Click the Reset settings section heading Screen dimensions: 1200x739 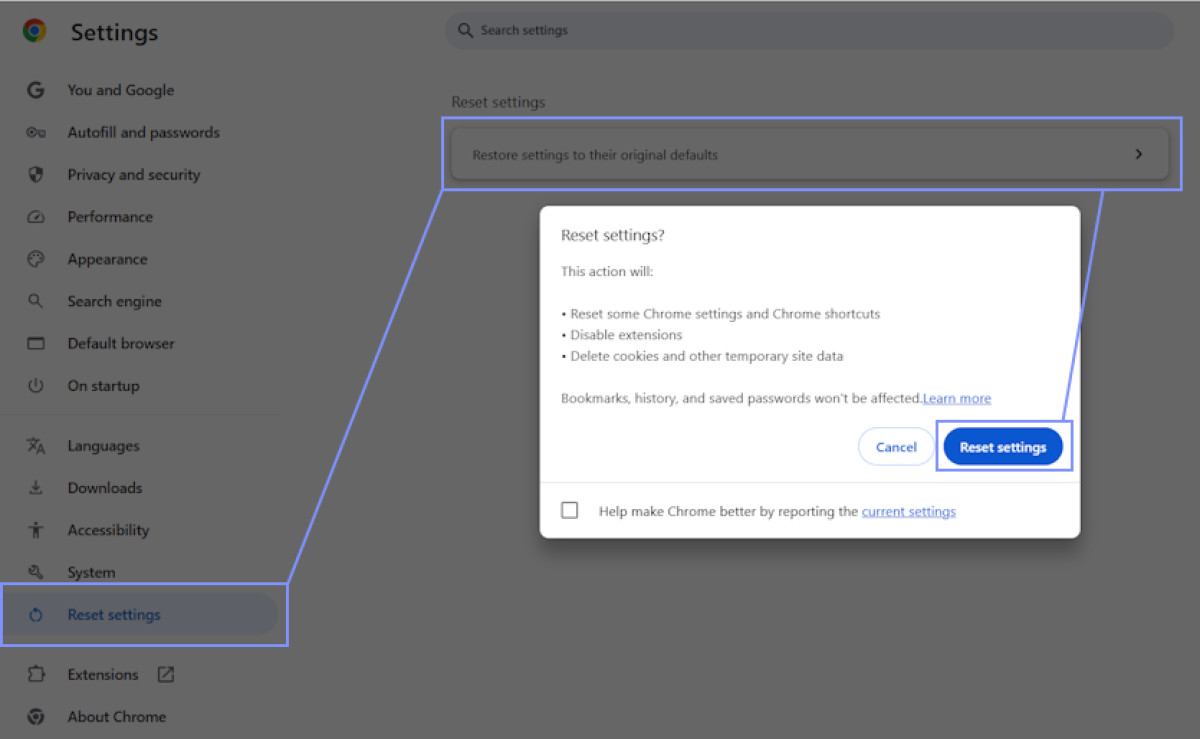(x=498, y=102)
